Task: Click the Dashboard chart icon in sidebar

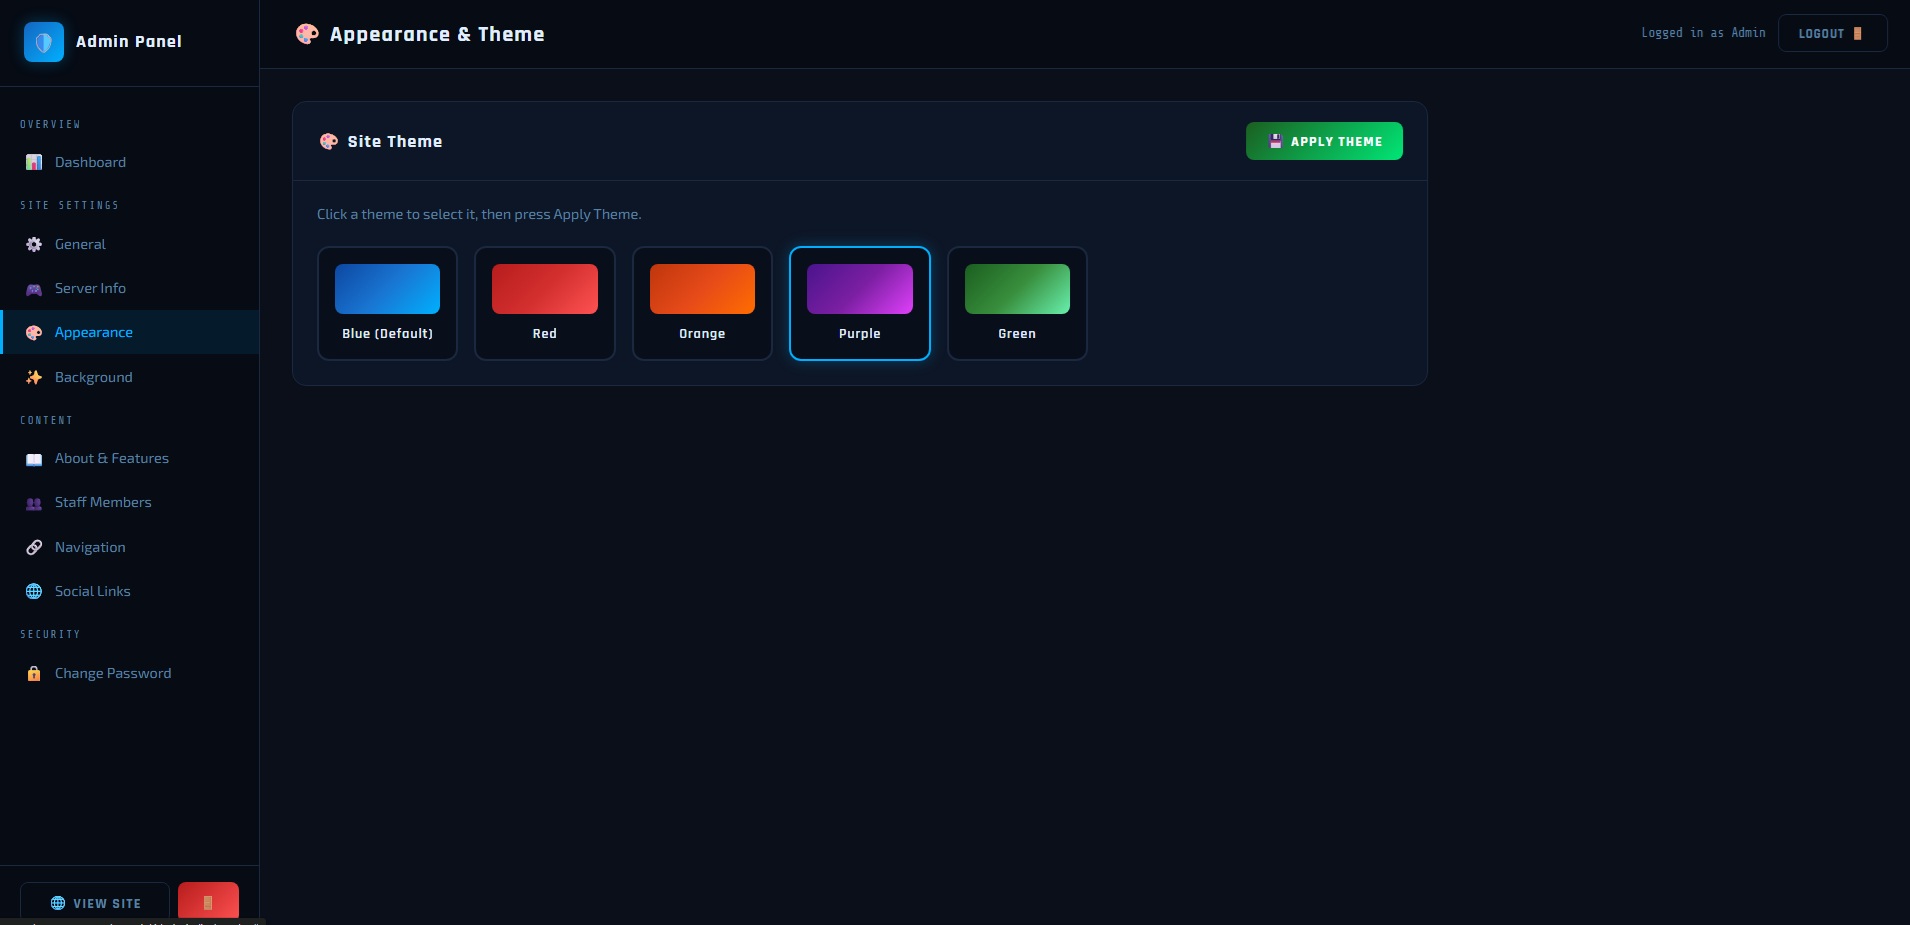Action: pos(34,162)
